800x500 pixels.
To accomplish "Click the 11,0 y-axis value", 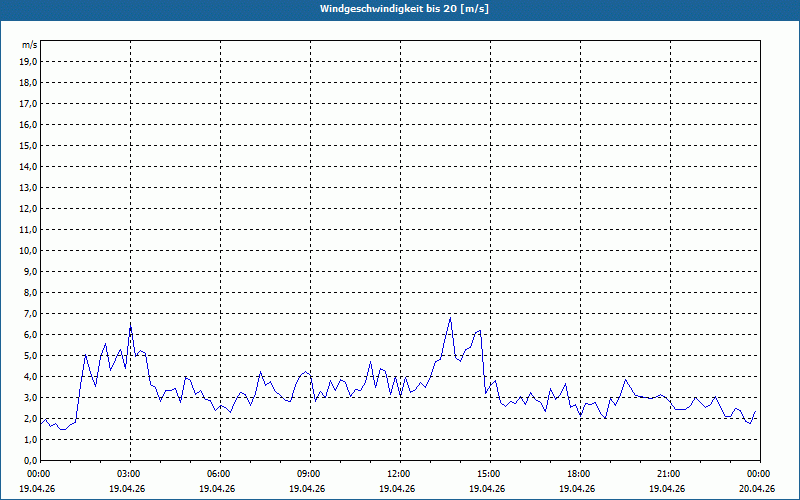I will 28,230.
